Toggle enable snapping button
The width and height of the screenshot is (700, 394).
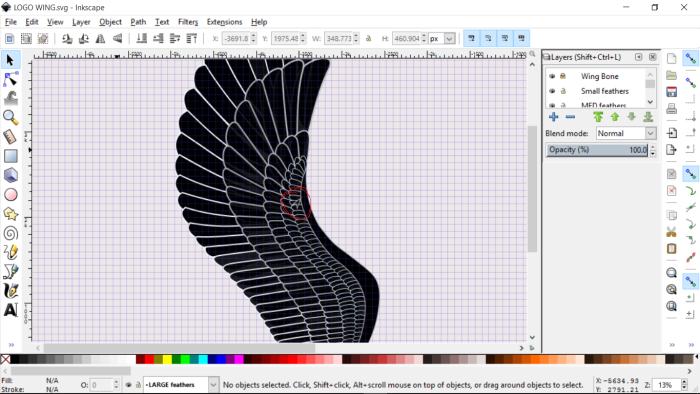click(691, 58)
